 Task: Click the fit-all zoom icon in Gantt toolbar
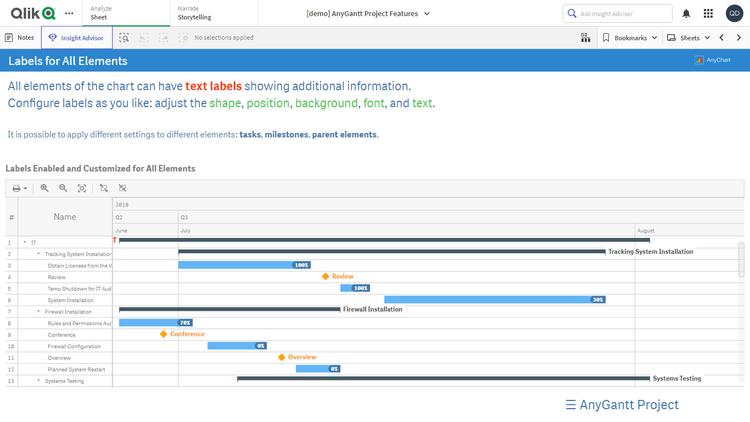click(x=81, y=188)
